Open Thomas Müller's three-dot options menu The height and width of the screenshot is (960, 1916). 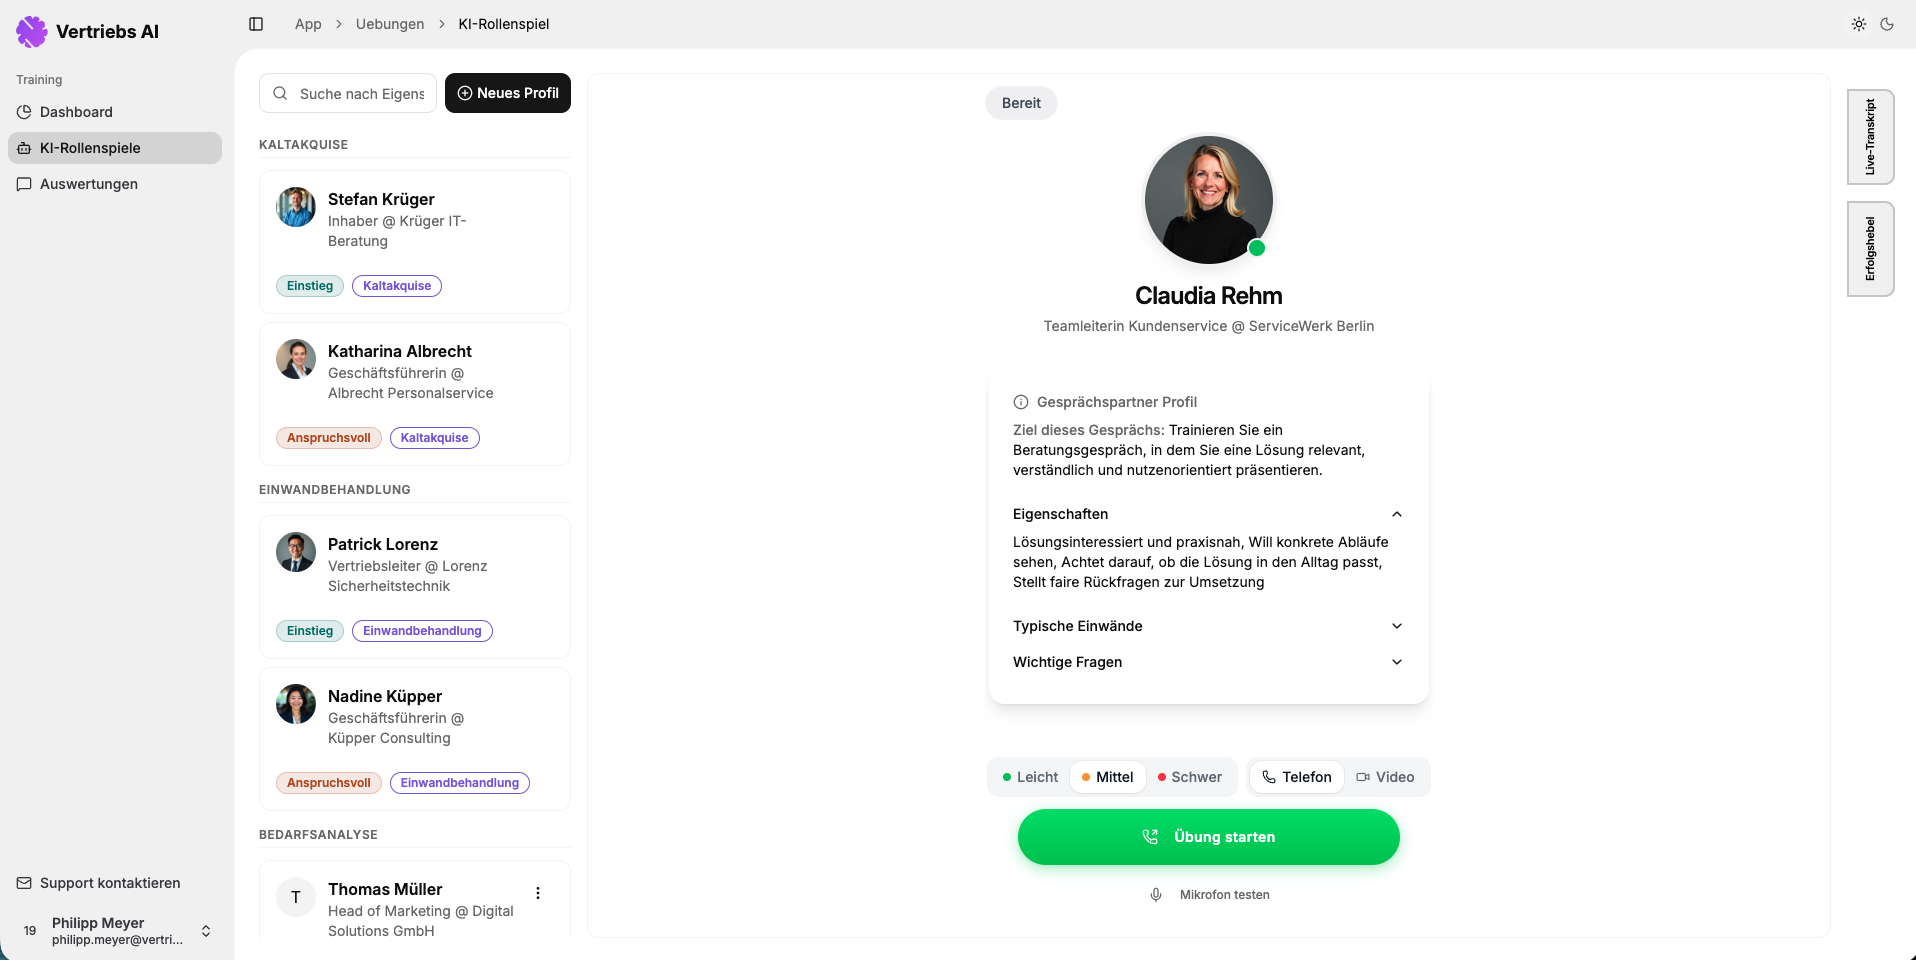[538, 893]
